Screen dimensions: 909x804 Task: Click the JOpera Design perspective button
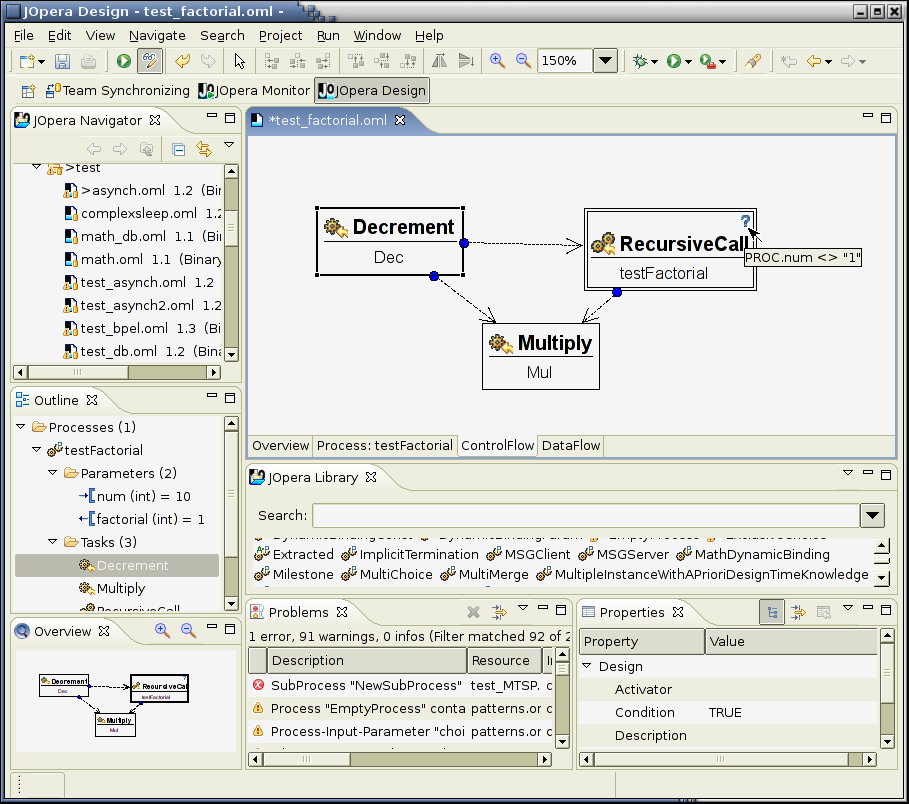372,90
